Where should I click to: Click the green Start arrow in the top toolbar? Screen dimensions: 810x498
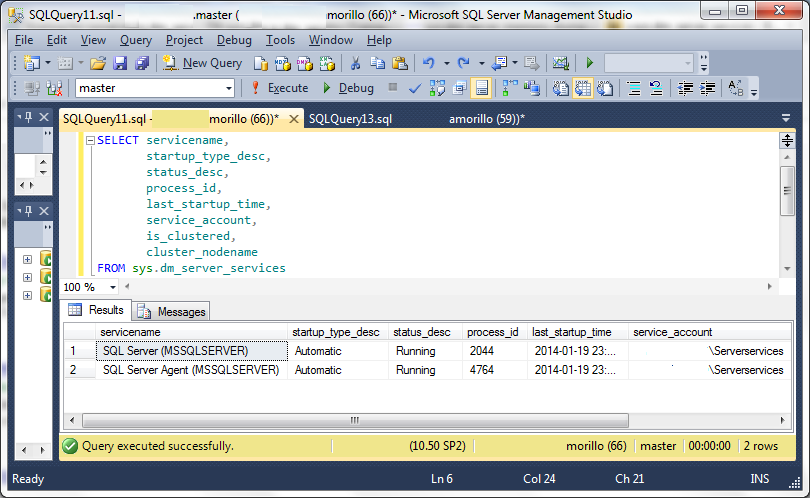tap(589, 63)
